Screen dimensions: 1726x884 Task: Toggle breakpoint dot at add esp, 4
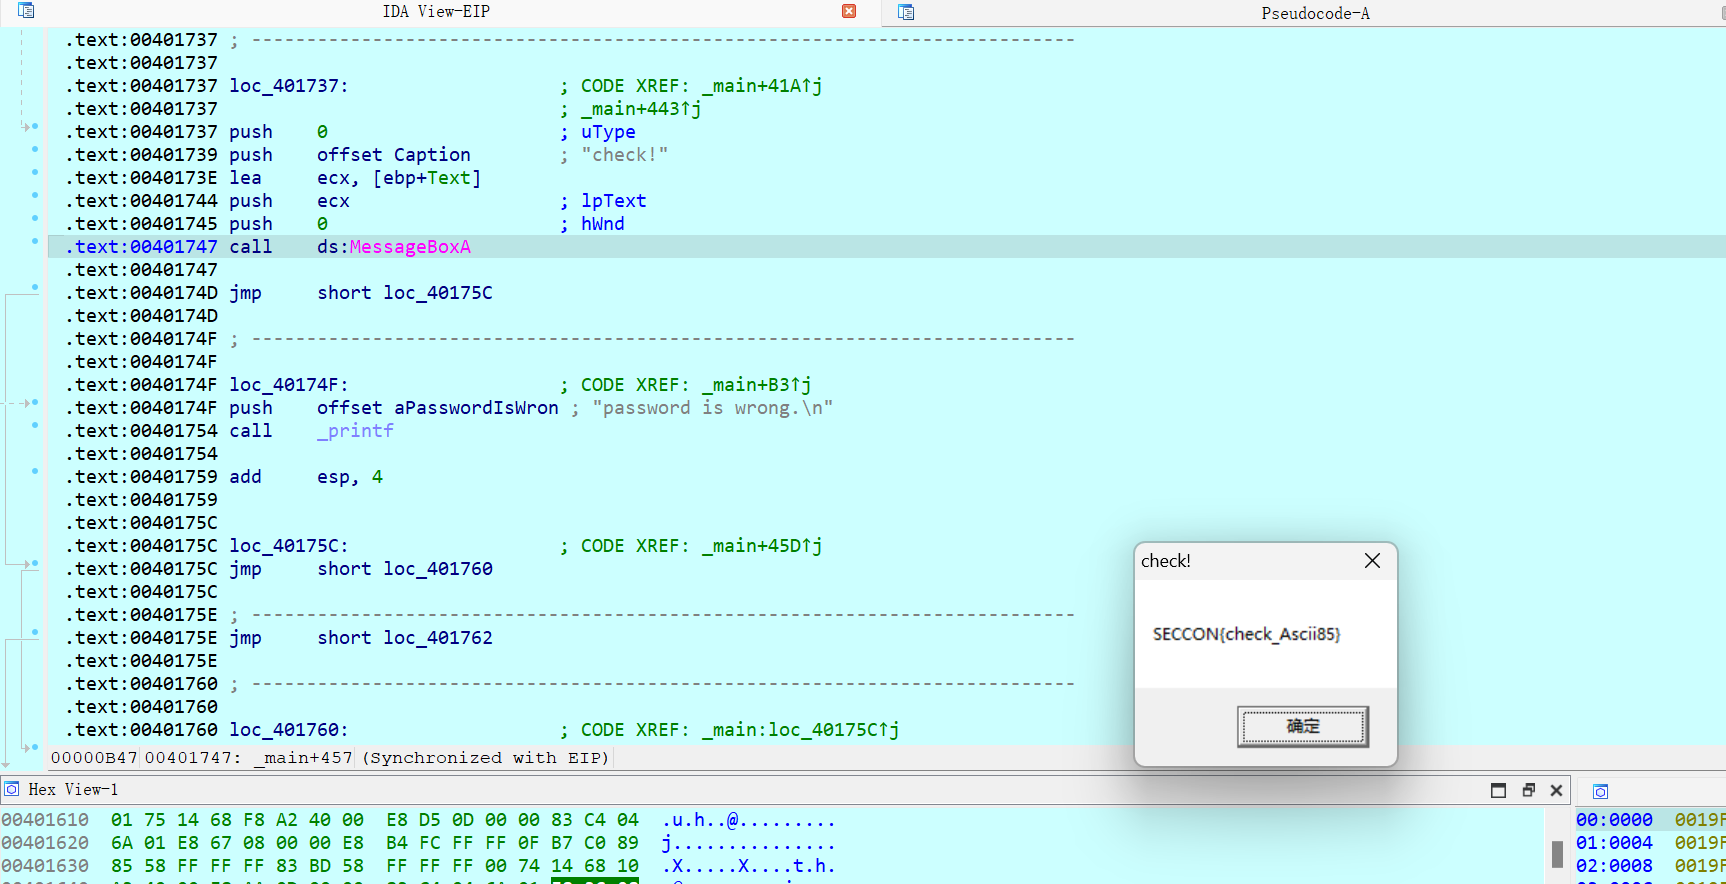34,471
